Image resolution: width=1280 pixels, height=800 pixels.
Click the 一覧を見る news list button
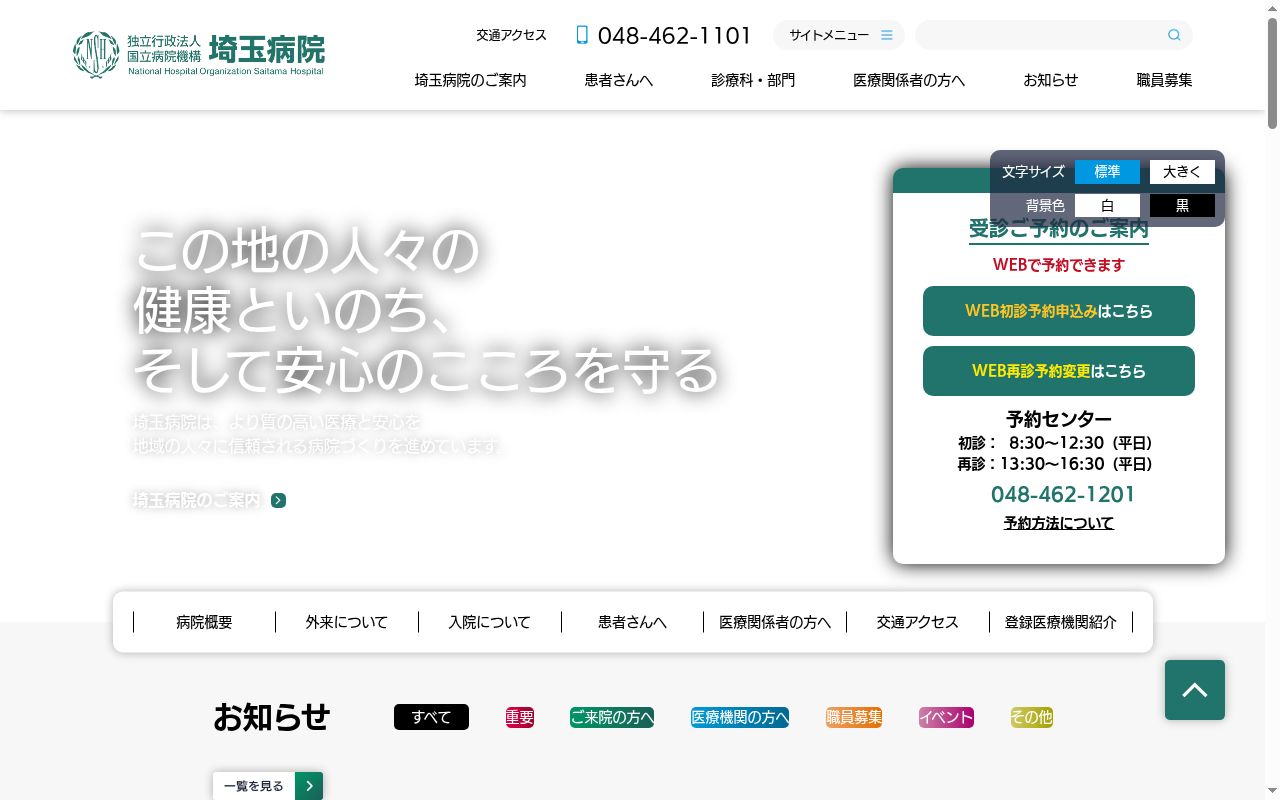pos(268,786)
